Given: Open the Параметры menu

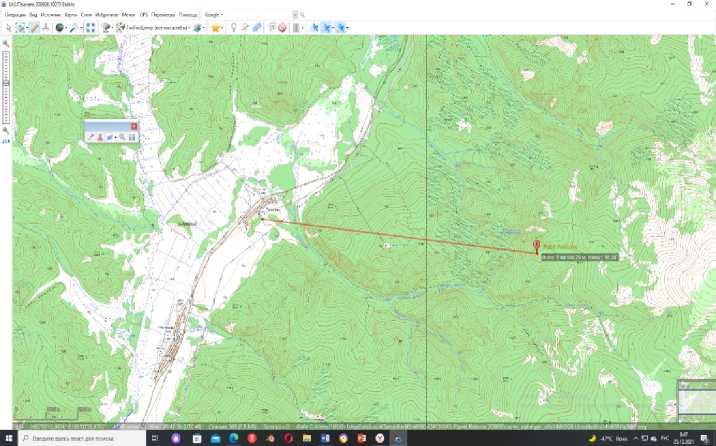Looking at the screenshot, I should 163,15.
